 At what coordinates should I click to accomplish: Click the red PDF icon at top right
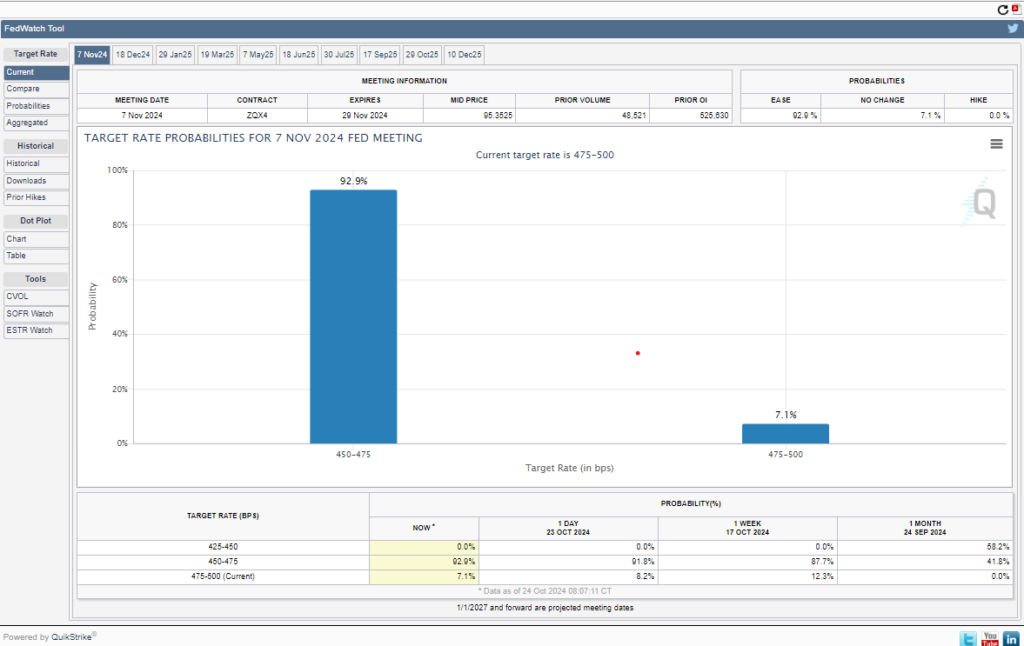1016,8
